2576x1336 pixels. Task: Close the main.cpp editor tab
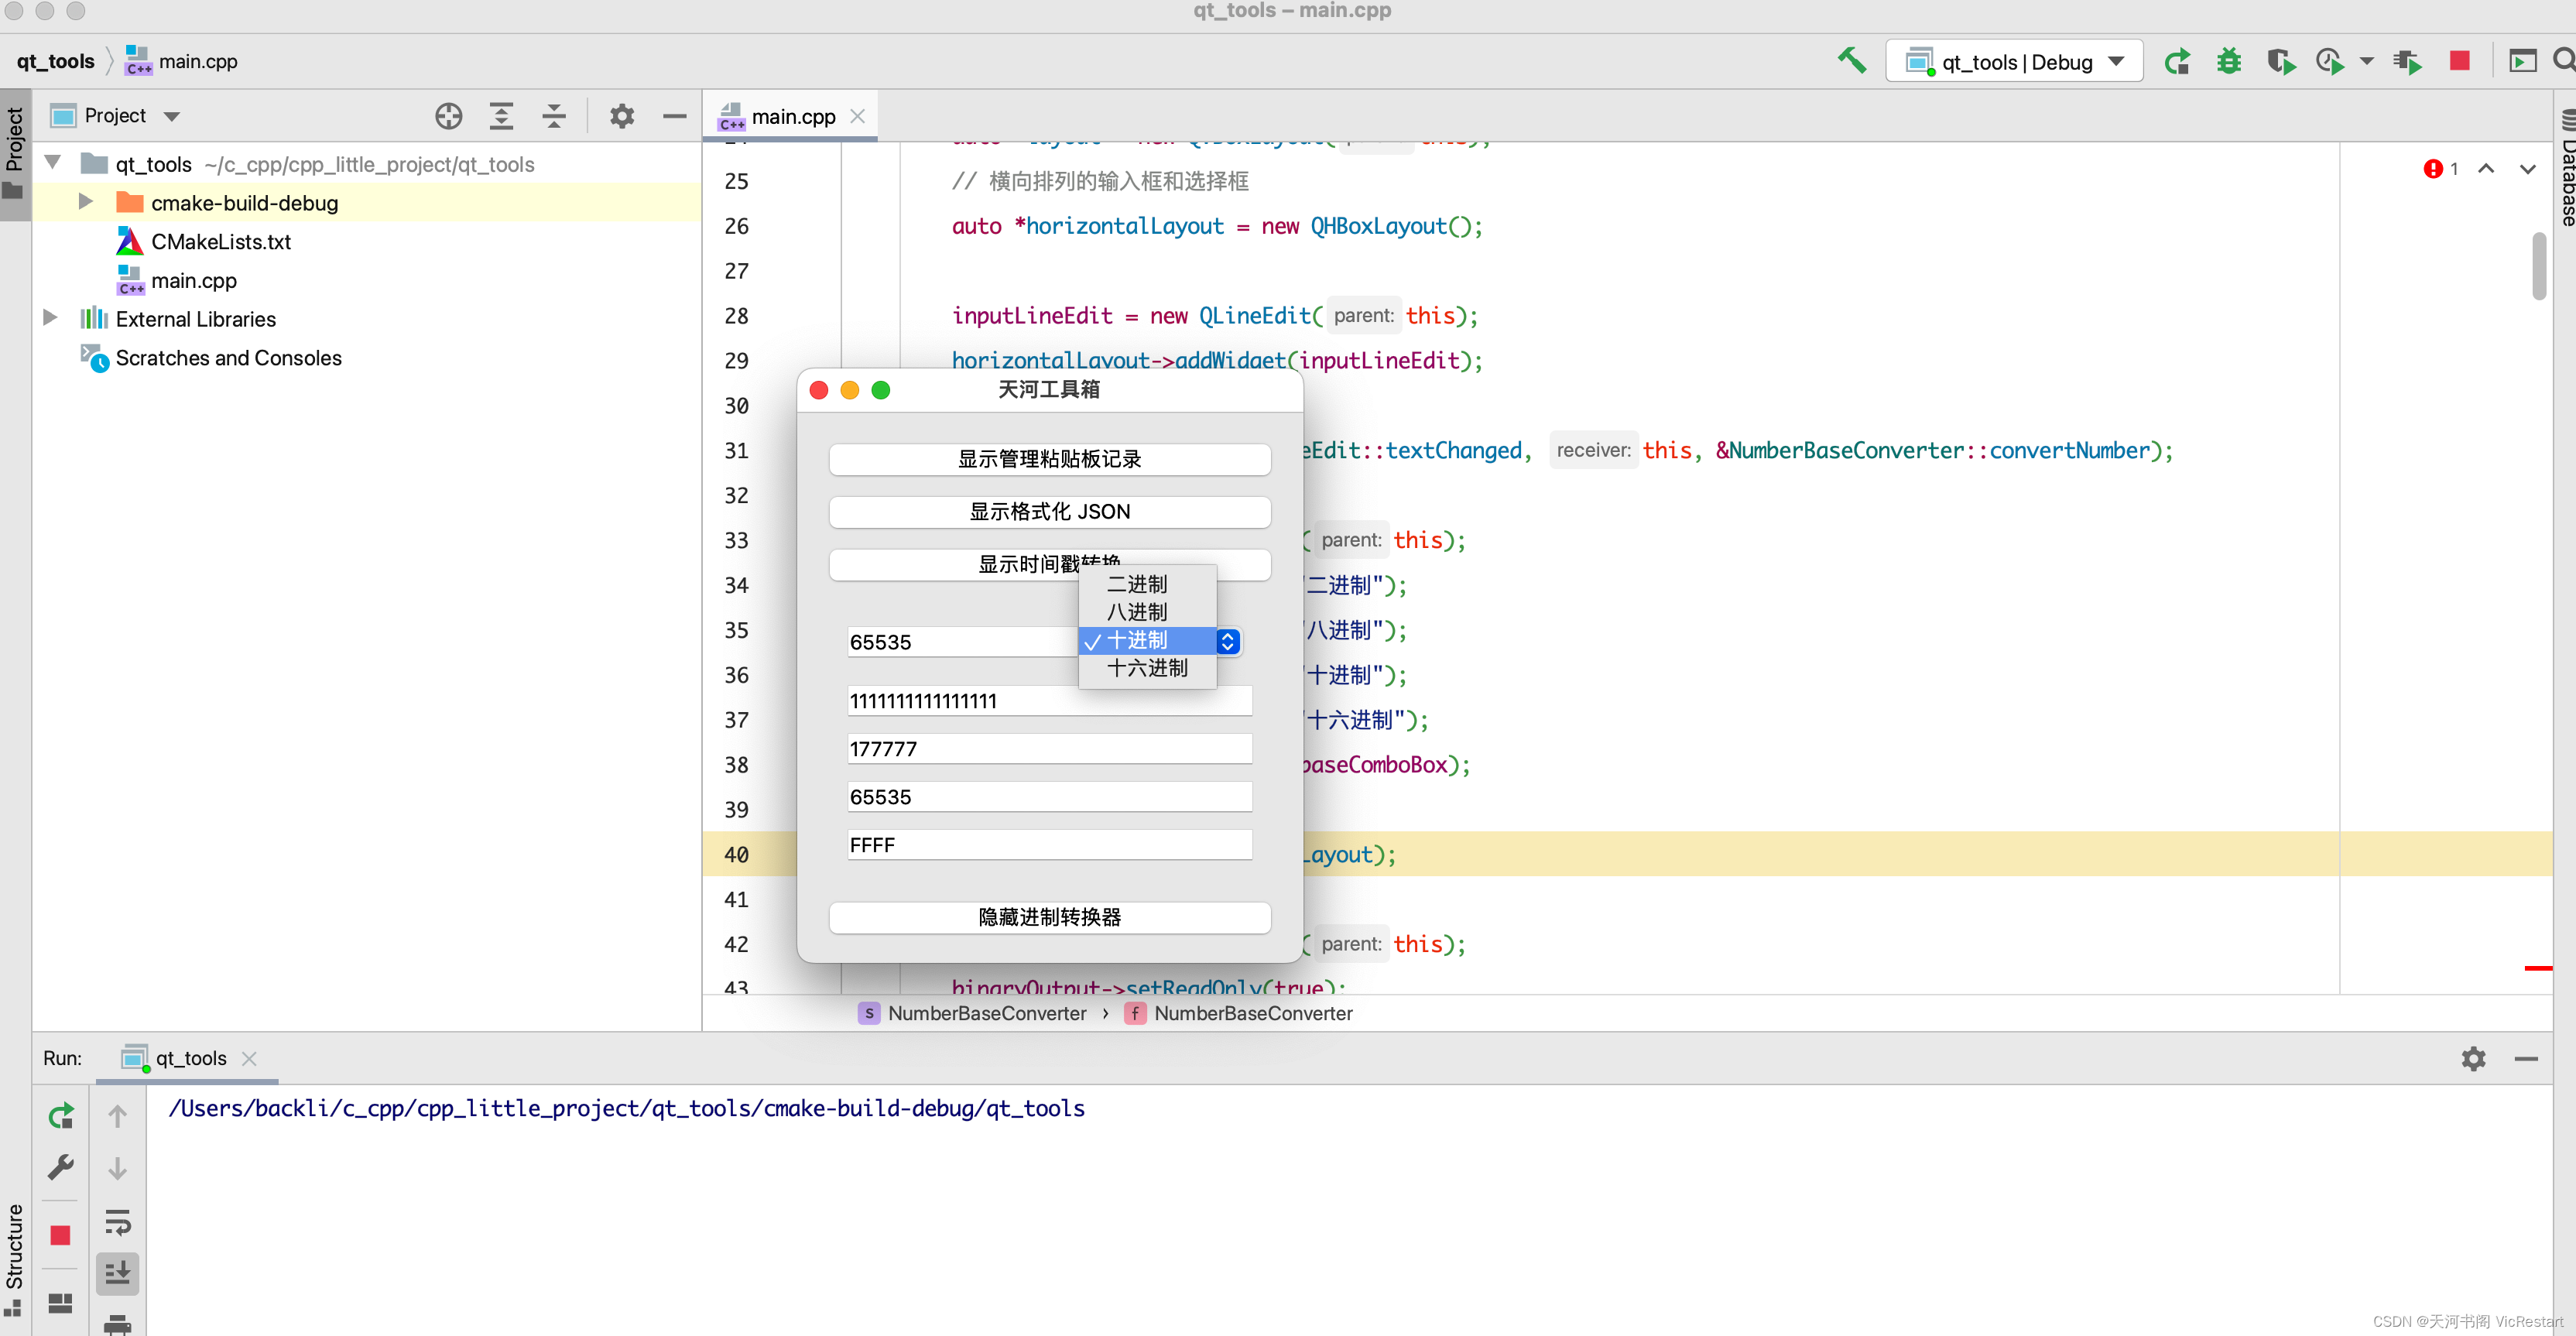(857, 117)
